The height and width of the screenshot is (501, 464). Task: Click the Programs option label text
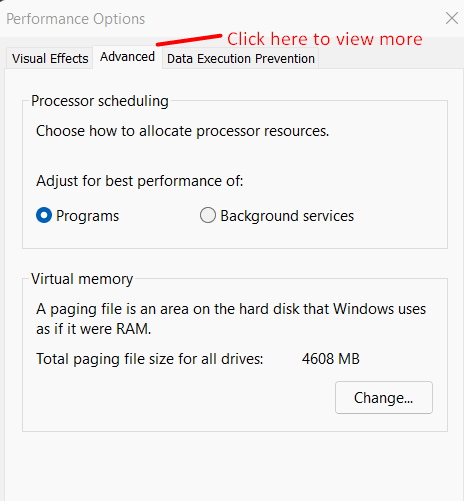(x=87, y=216)
